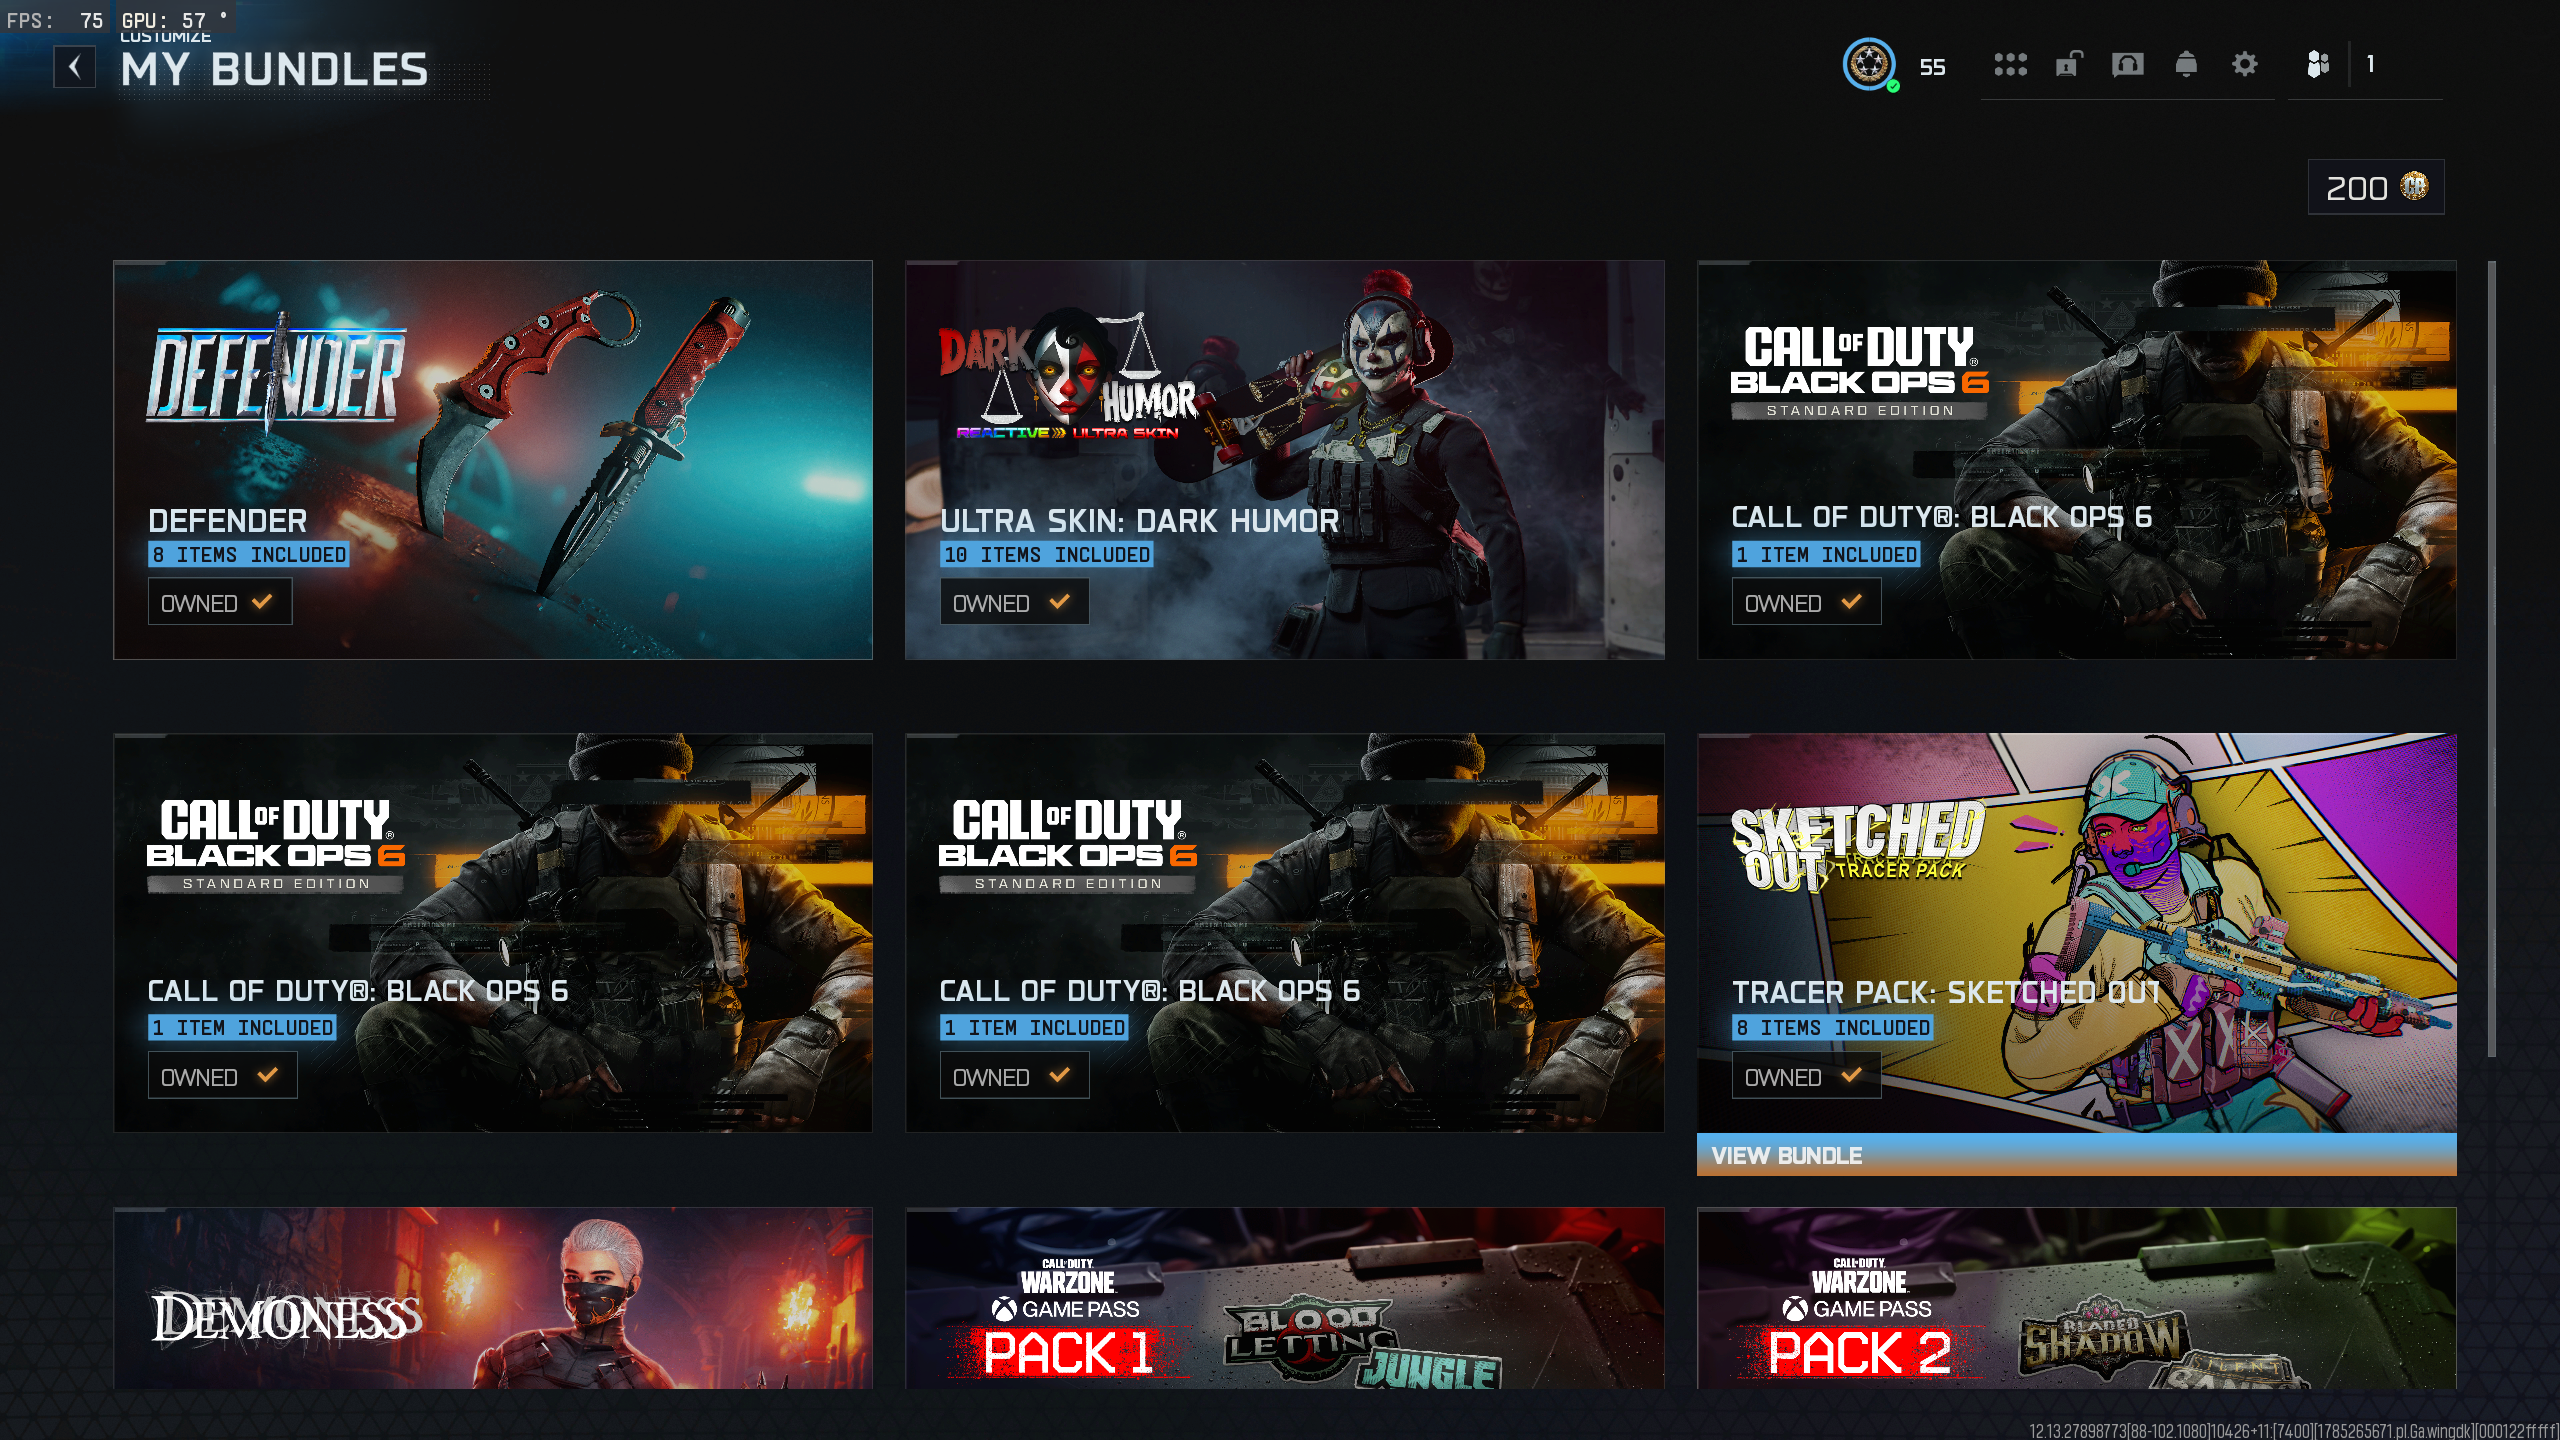This screenshot has height=1440, width=2560.
Task: Click the 200 COD Points balance box
Action: (2376, 187)
